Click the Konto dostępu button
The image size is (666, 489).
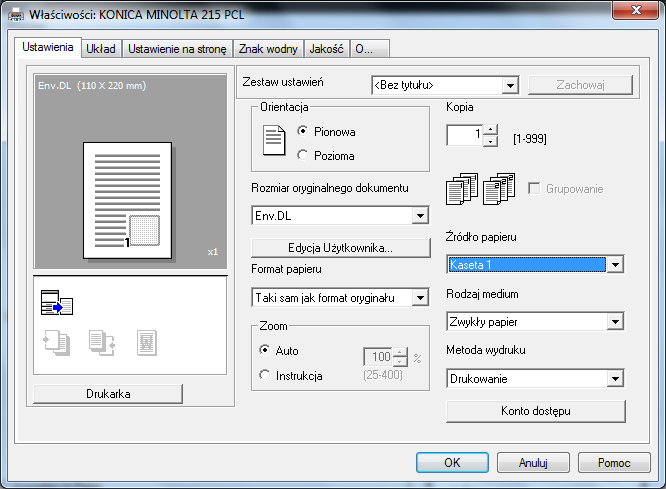[x=536, y=411]
